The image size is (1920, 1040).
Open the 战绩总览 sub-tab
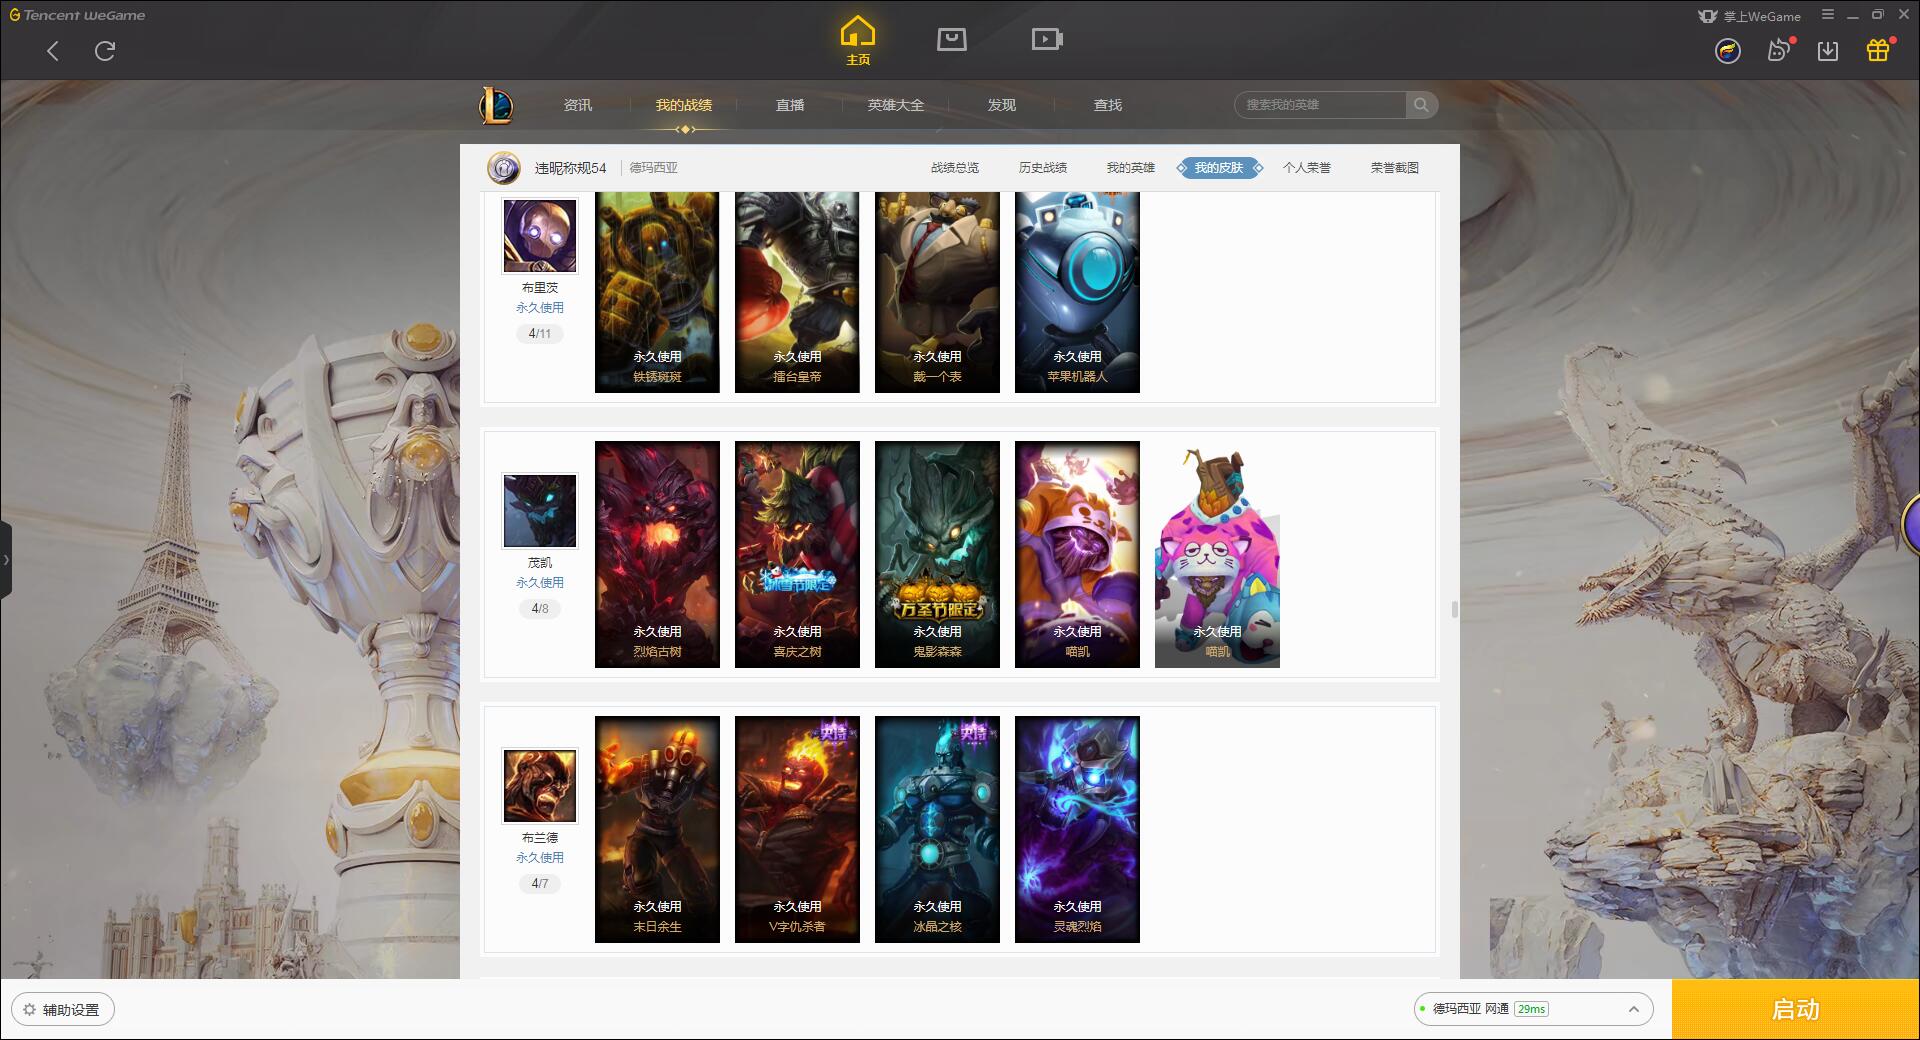(955, 168)
